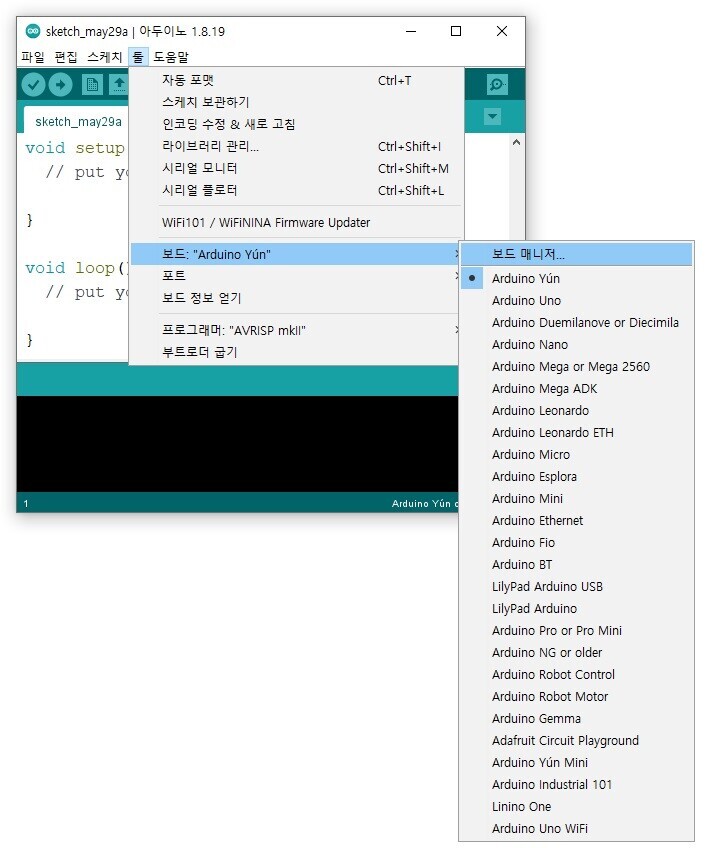Select Arduino Uno board
This screenshot has width=714, height=848.
pyautogui.click(x=577, y=301)
